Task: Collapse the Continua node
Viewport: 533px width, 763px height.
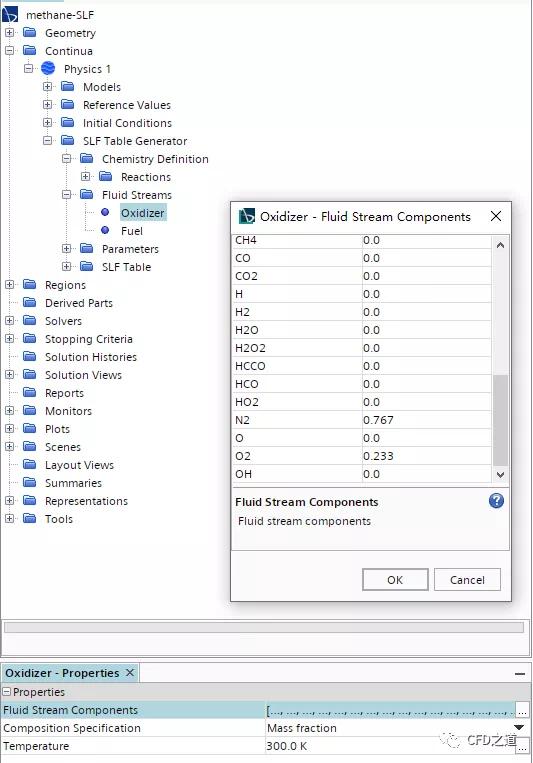Action: (x=10, y=51)
